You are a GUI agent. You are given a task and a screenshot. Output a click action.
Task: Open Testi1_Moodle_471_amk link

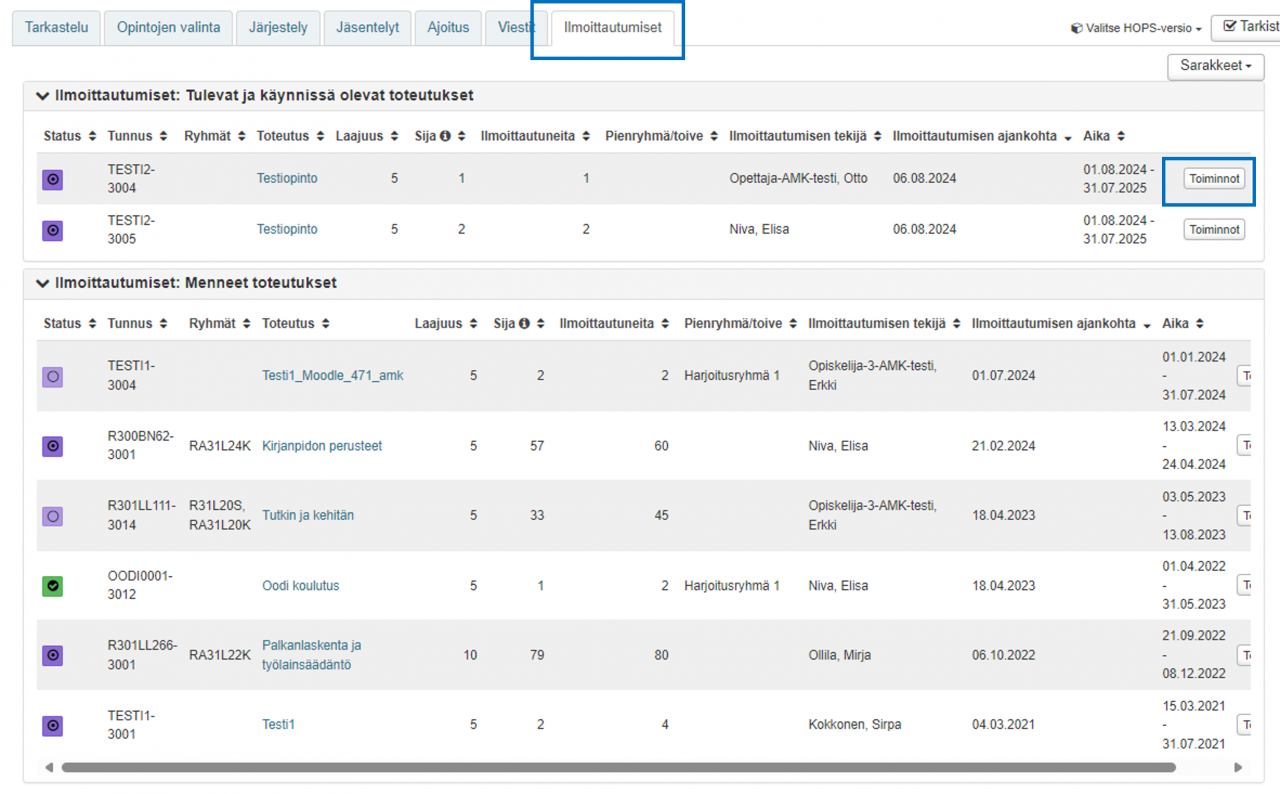(333, 376)
